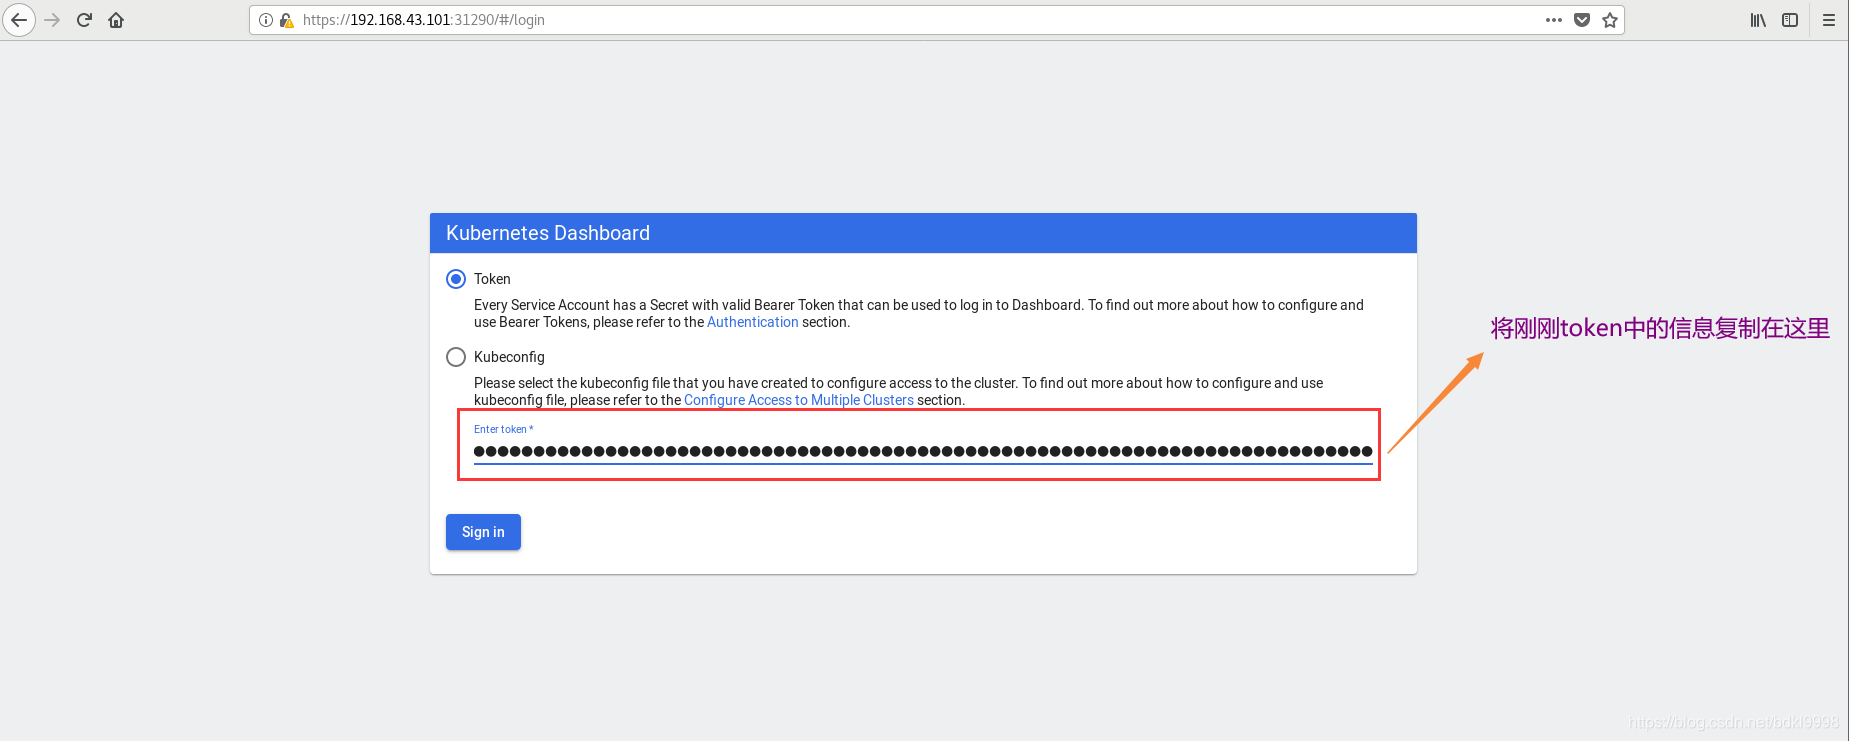1849x741 pixels.
Task: Click the Sign in button
Action: tap(483, 532)
